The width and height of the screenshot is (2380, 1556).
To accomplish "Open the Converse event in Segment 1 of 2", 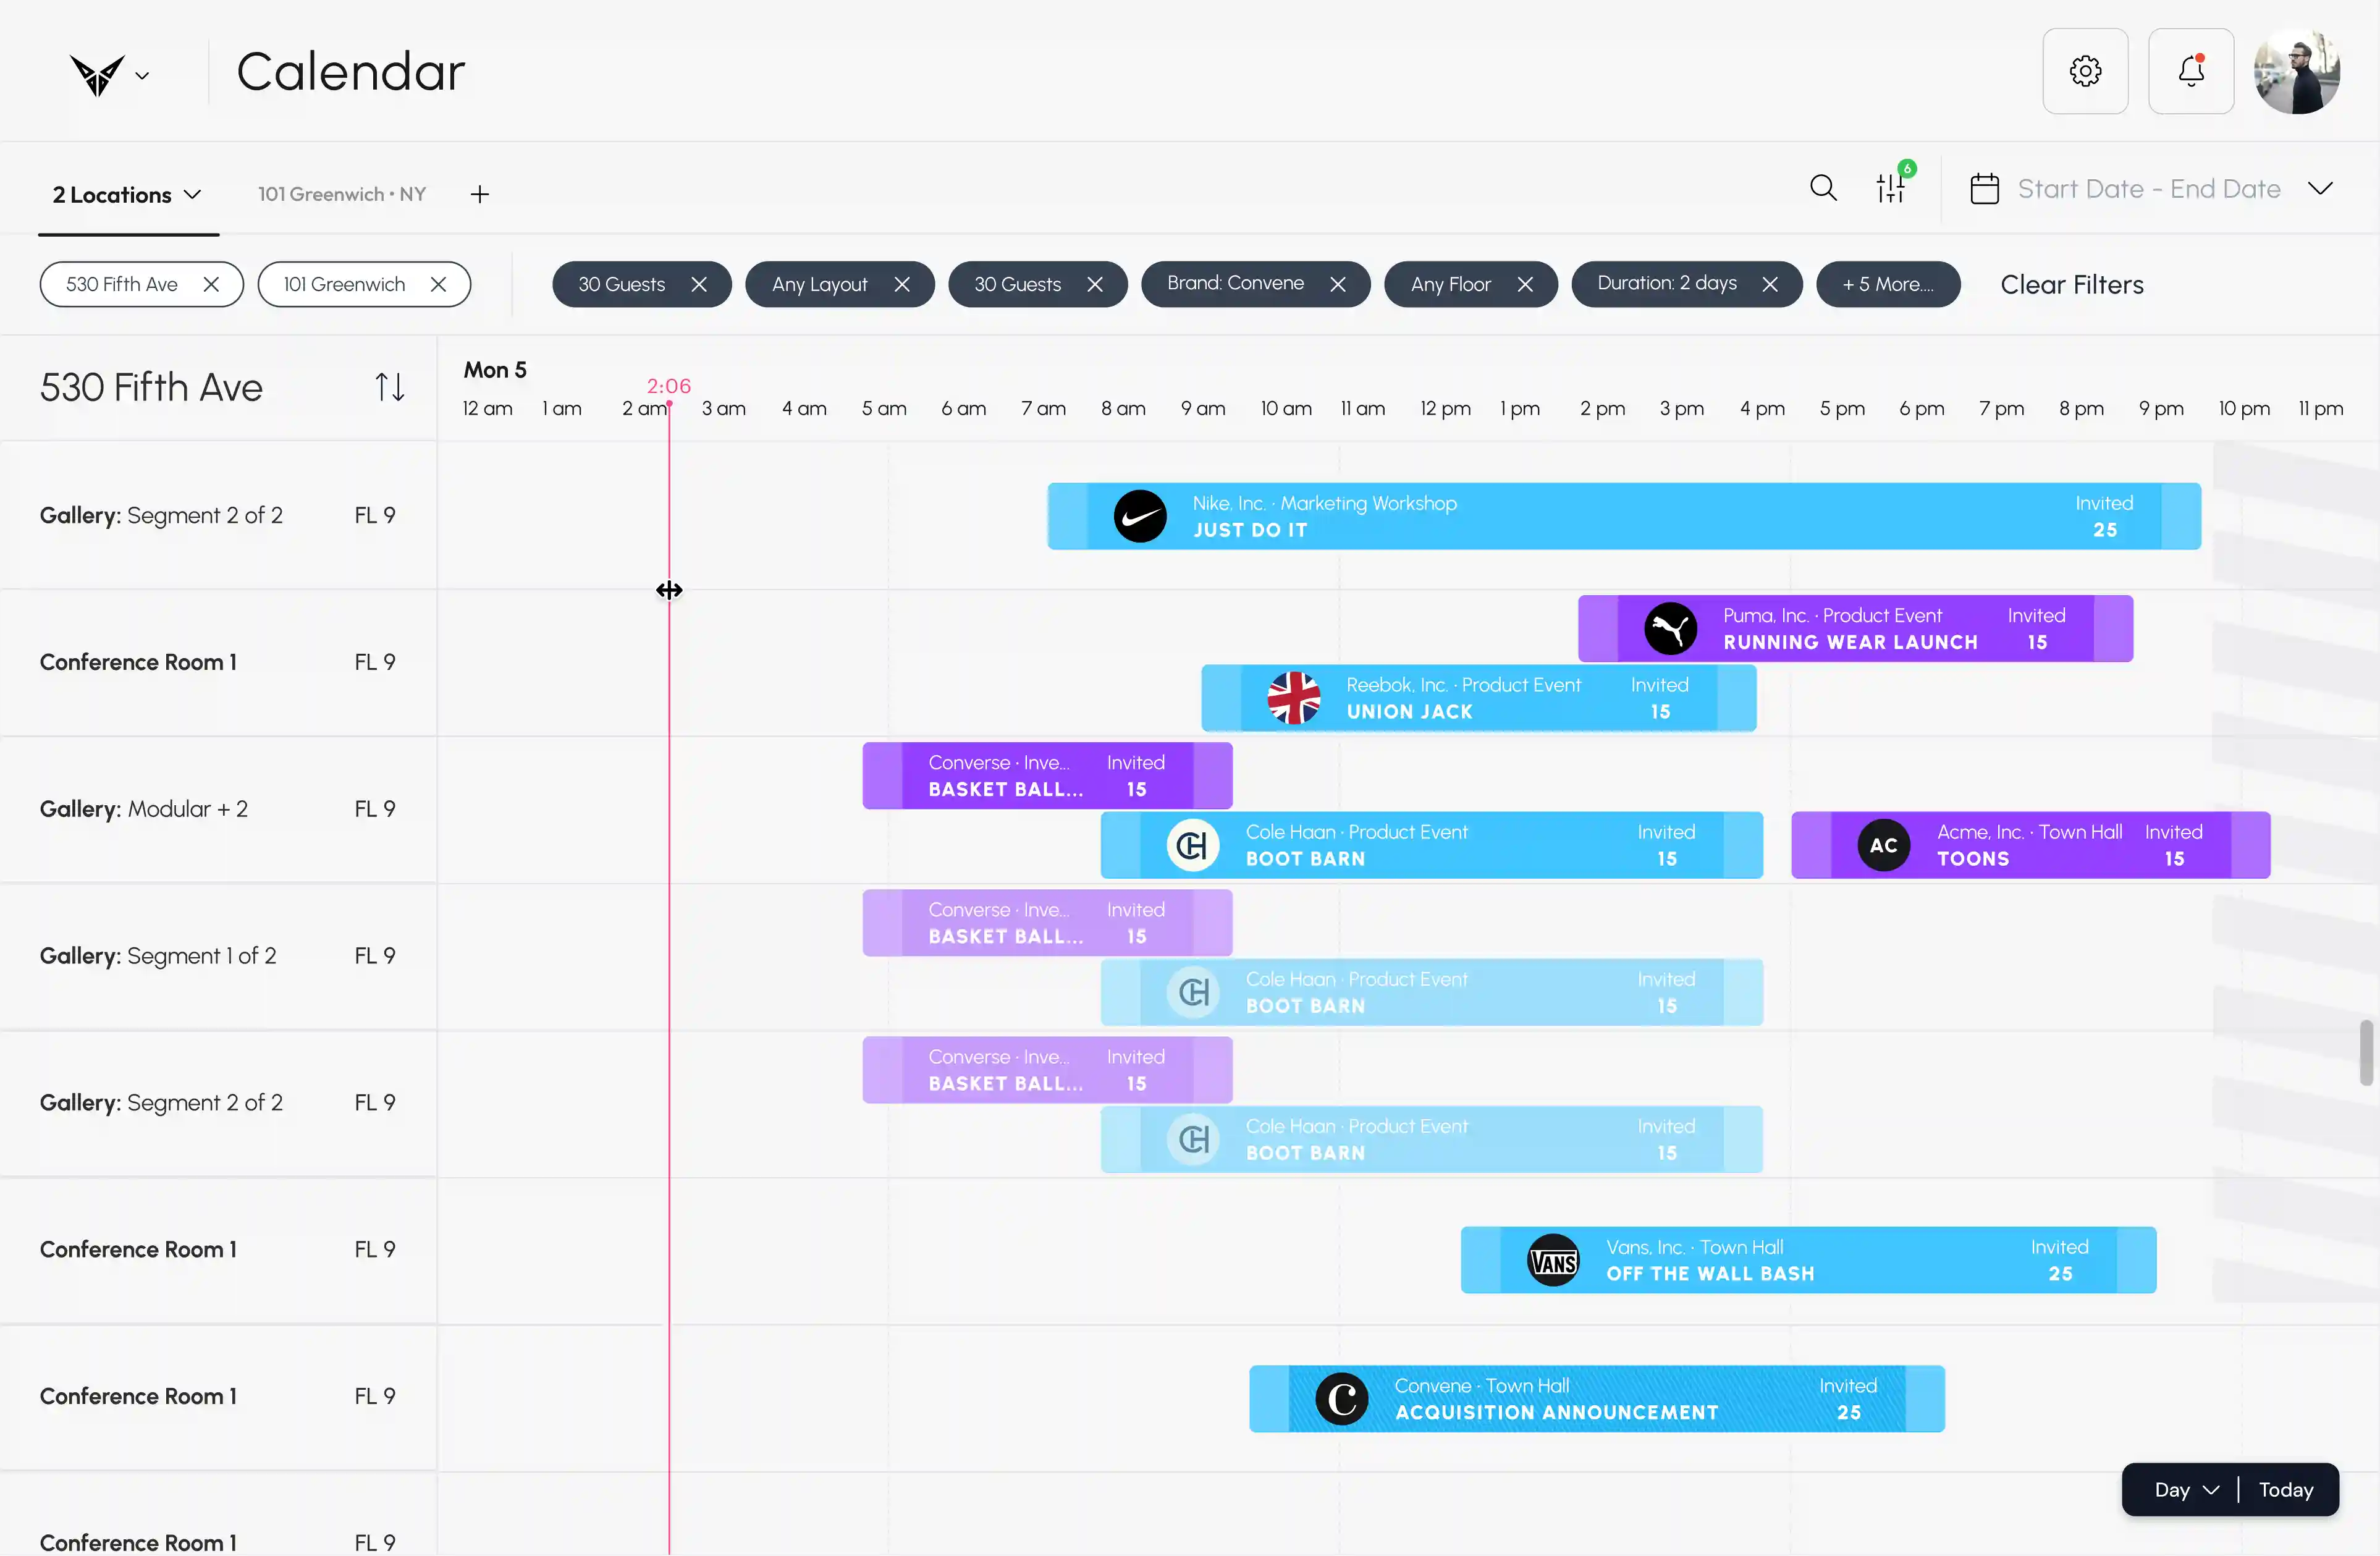I will 1047,923.
